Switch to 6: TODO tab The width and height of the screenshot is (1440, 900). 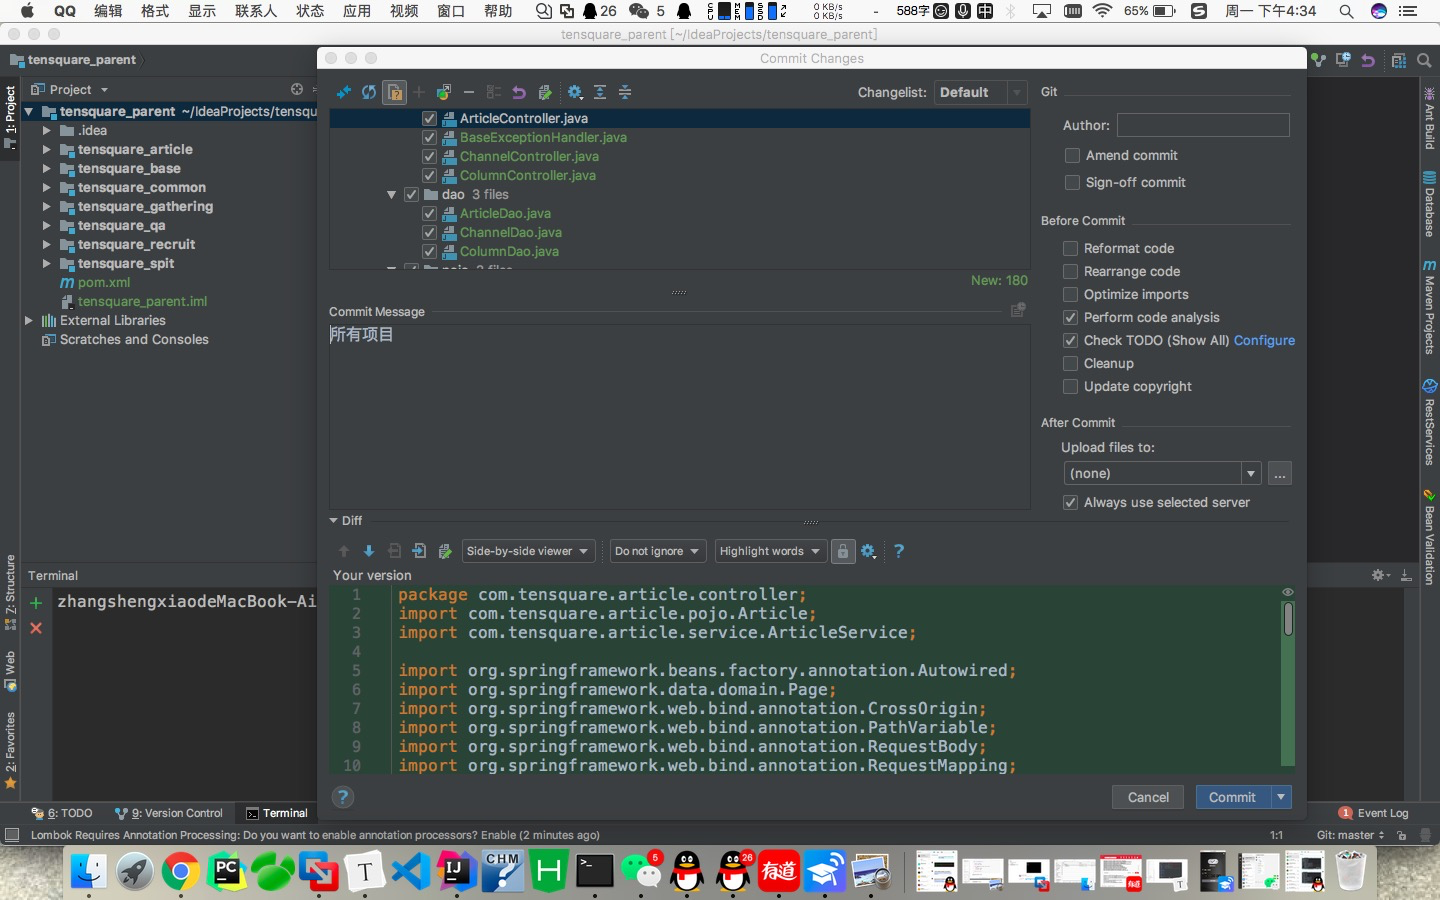(62, 813)
